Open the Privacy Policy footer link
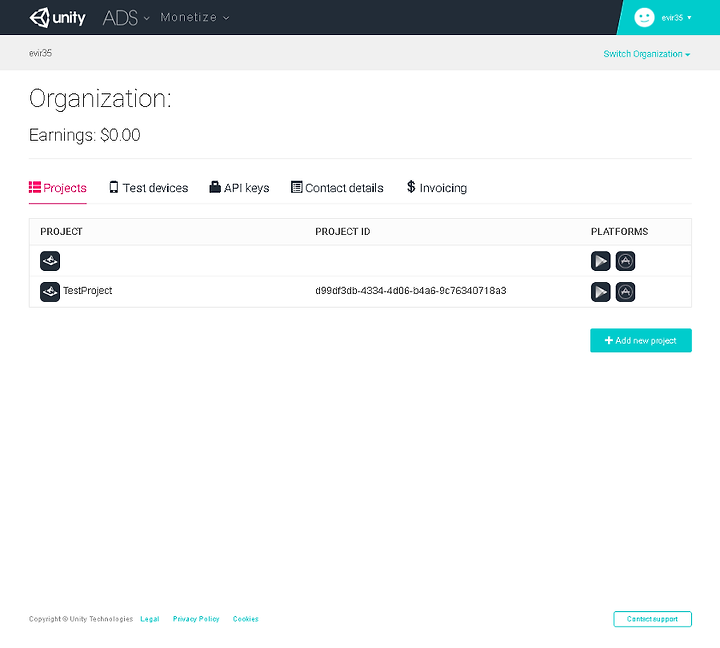Viewport: 720px width, 648px height. (196, 619)
